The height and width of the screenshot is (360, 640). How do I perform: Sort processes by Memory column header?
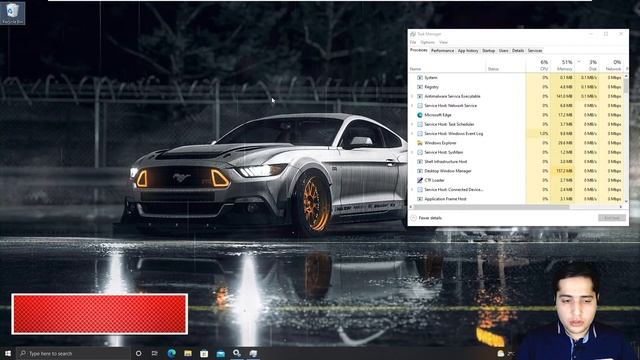coord(563,65)
